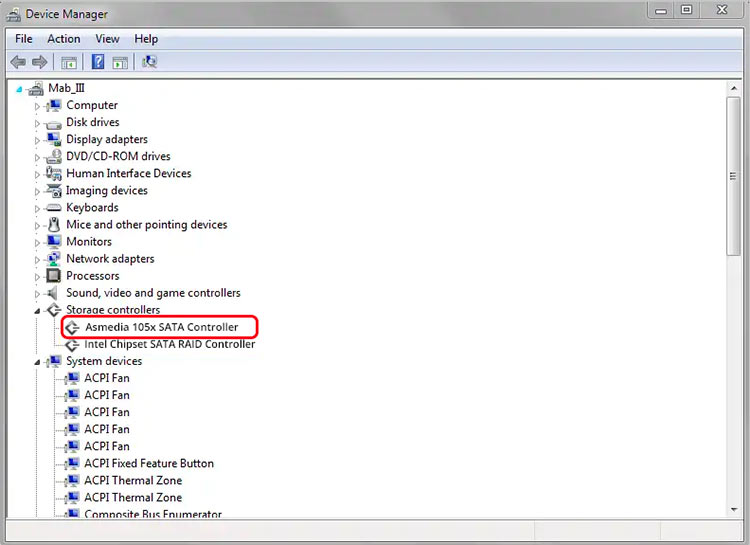Collapse the System devices node
Viewport: 750px width, 545px height.
pos(37,363)
